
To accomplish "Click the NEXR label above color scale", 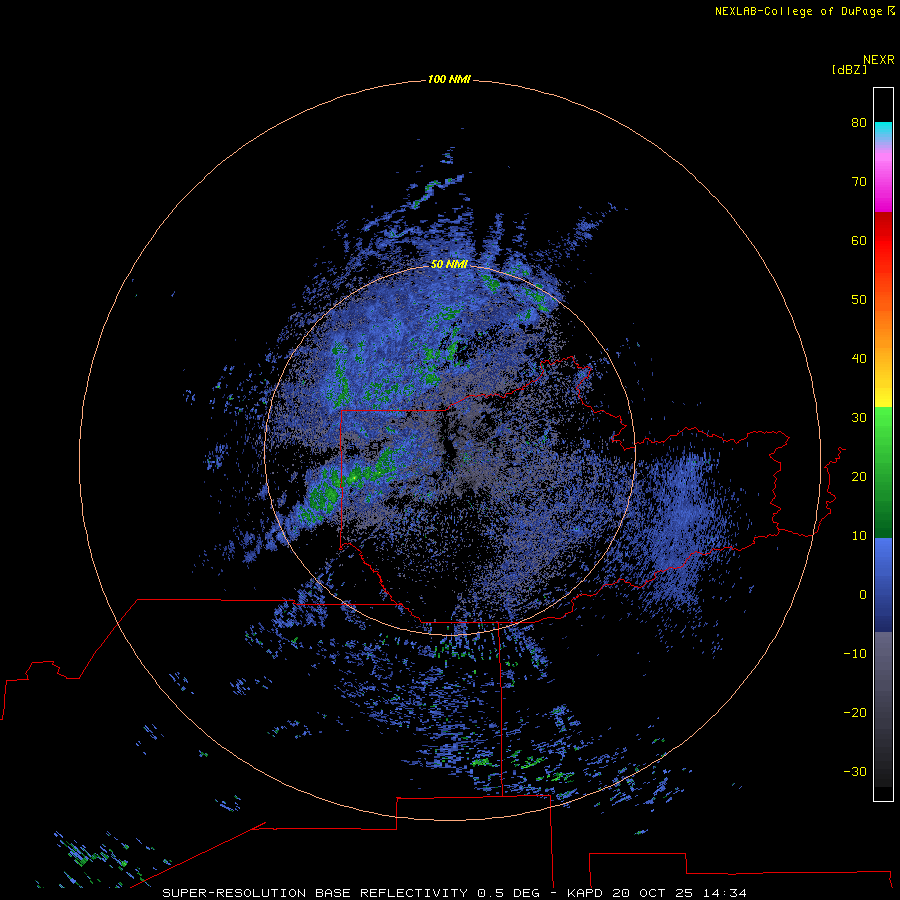I will click(x=879, y=60).
